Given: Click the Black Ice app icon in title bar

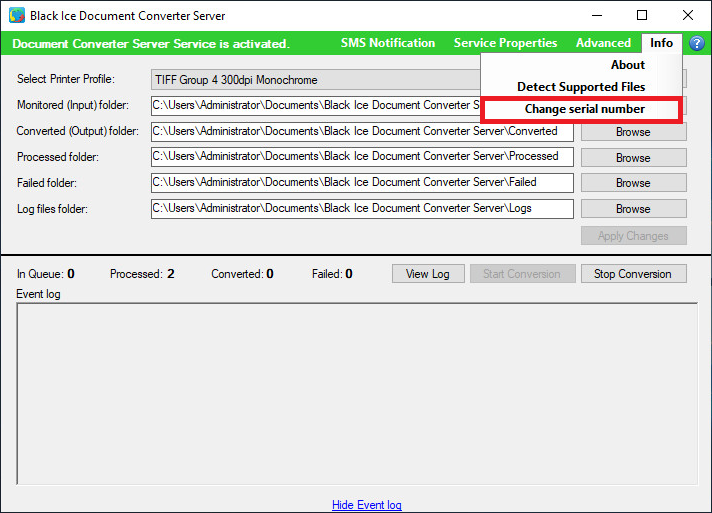Looking at the screenshot, I should click(17, 15).
